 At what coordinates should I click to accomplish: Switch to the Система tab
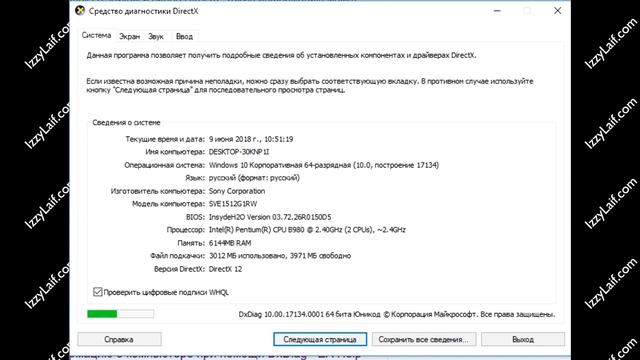coord(96,36)
